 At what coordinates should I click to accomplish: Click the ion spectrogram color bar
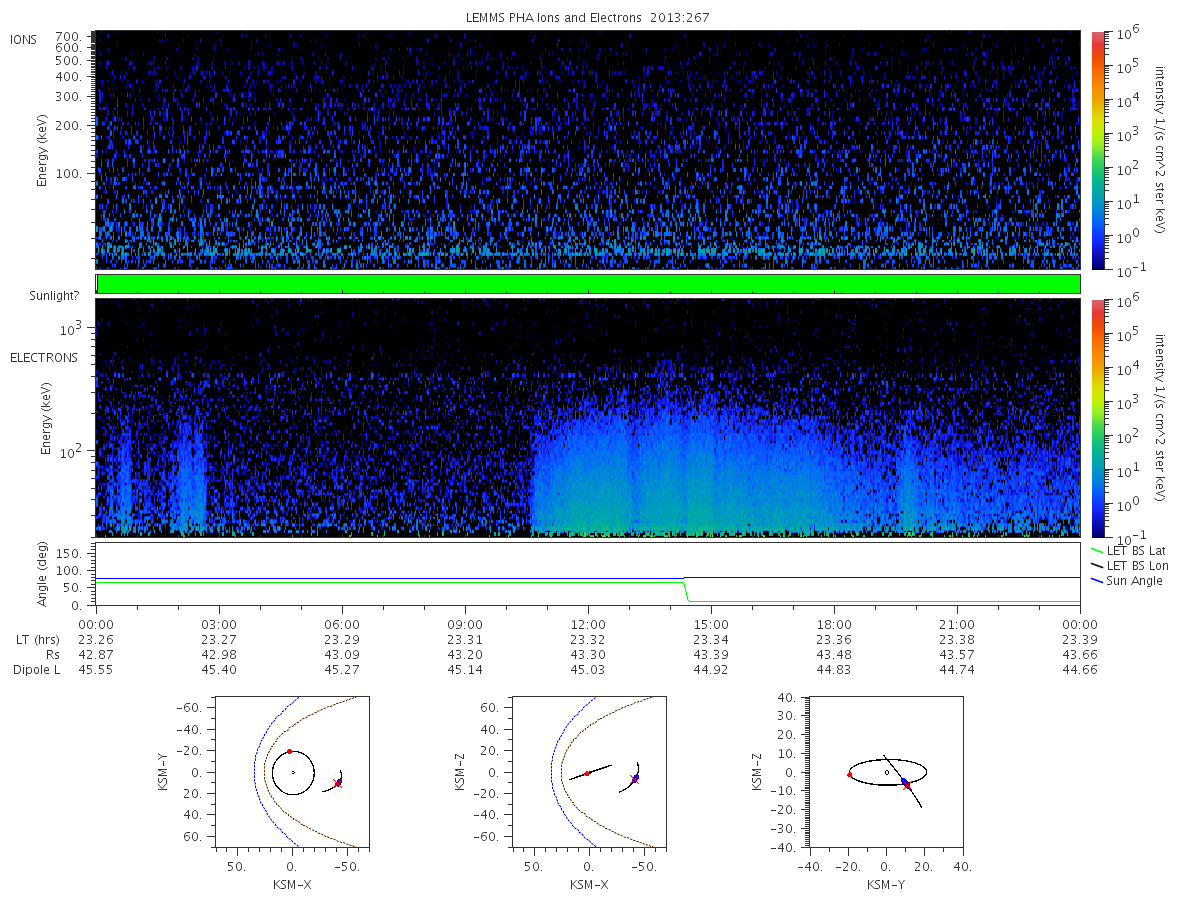point(1097,150)
